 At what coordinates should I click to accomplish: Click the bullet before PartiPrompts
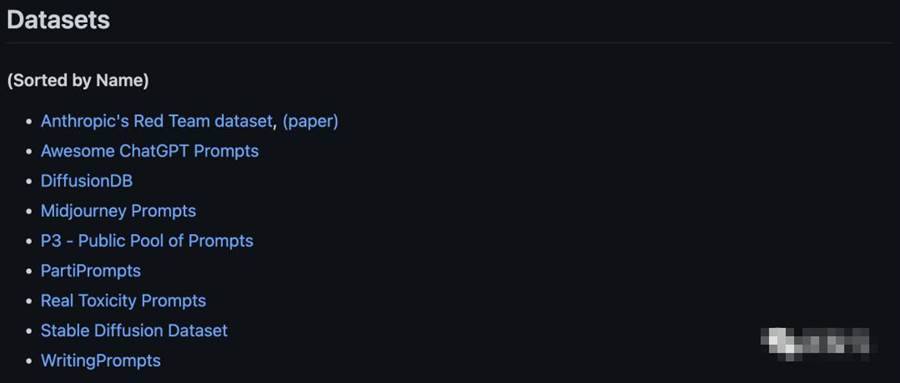[29, 271]
